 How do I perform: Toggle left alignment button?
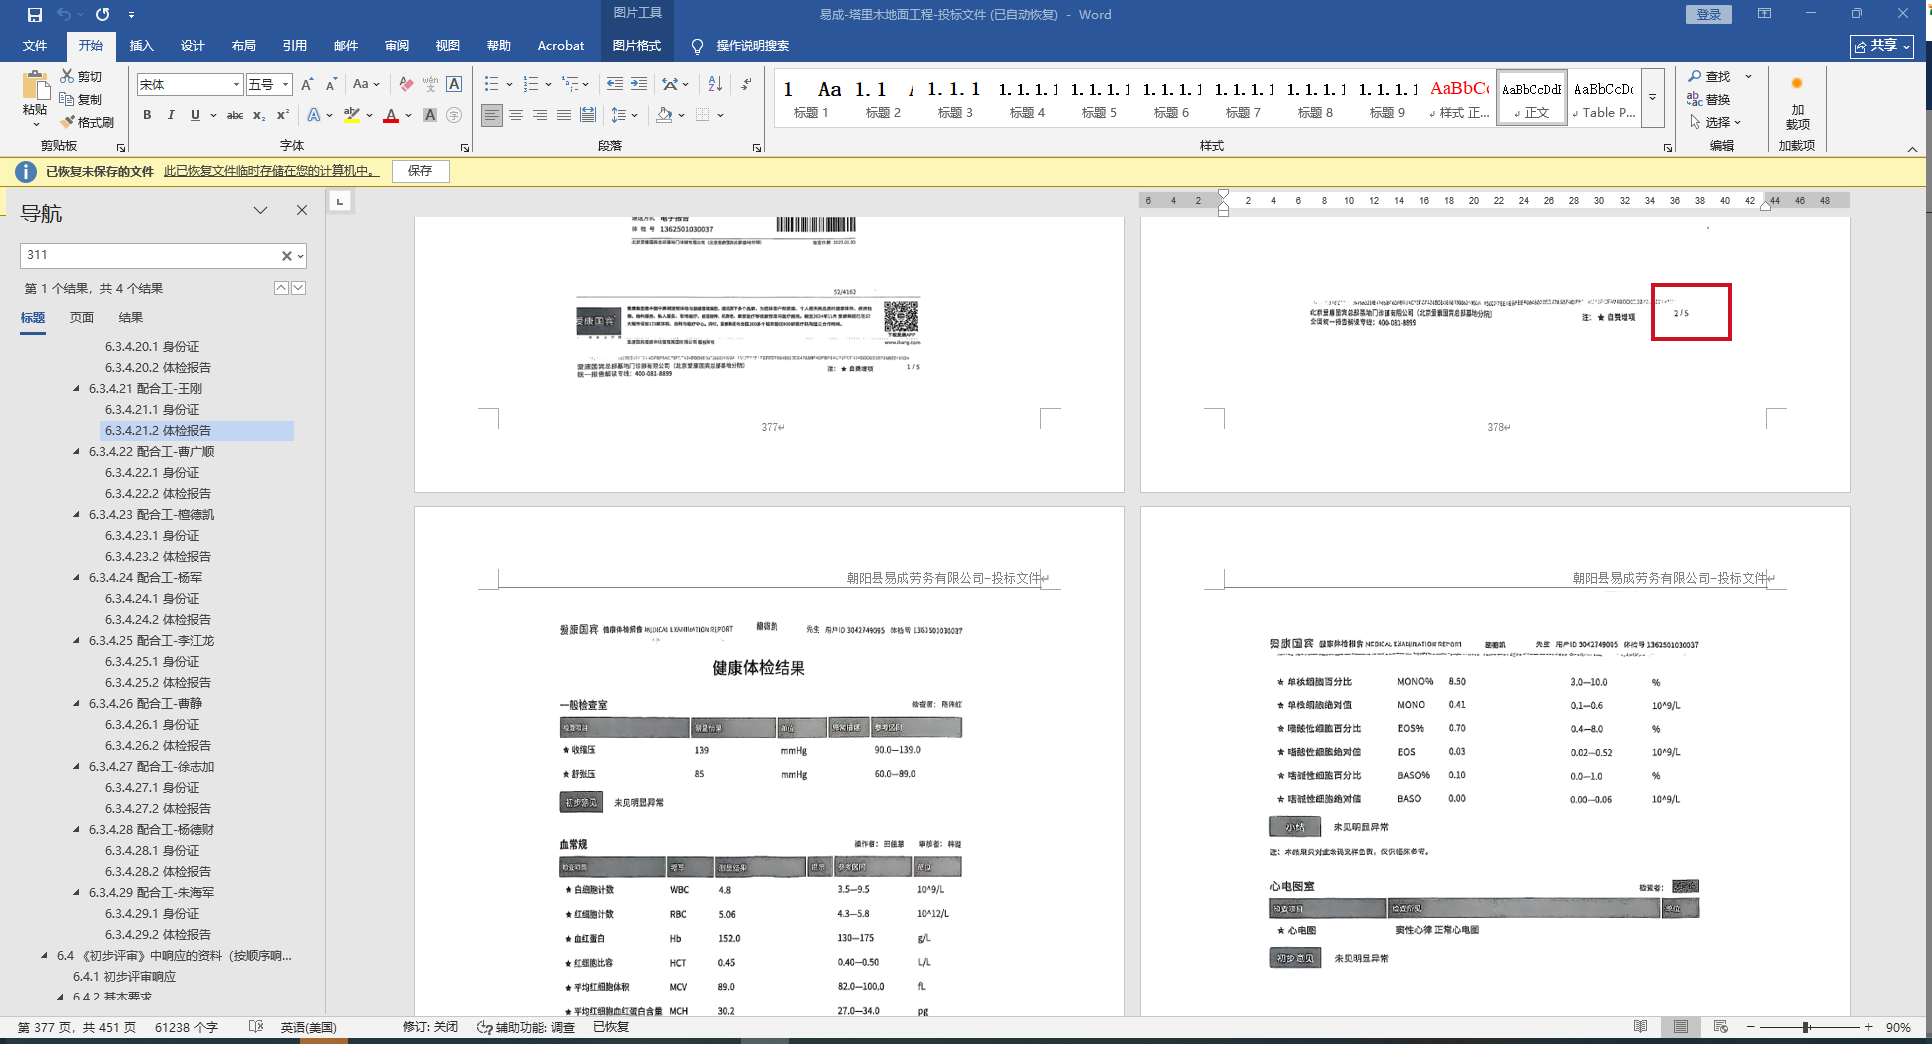coord(492,115)
